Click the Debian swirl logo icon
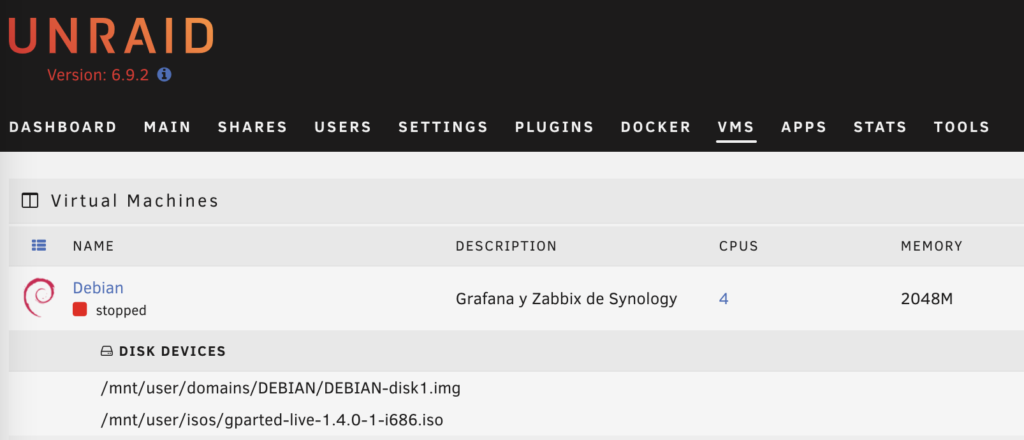This screenshot has height=440, width=1024. tap(38, 297)
